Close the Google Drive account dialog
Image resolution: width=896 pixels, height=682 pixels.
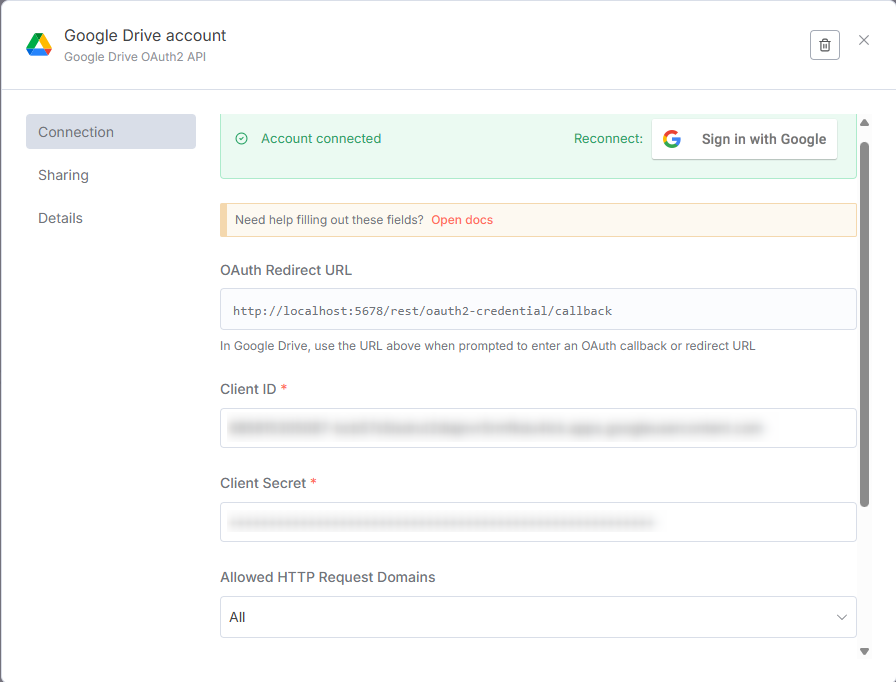tap(864, 41)
